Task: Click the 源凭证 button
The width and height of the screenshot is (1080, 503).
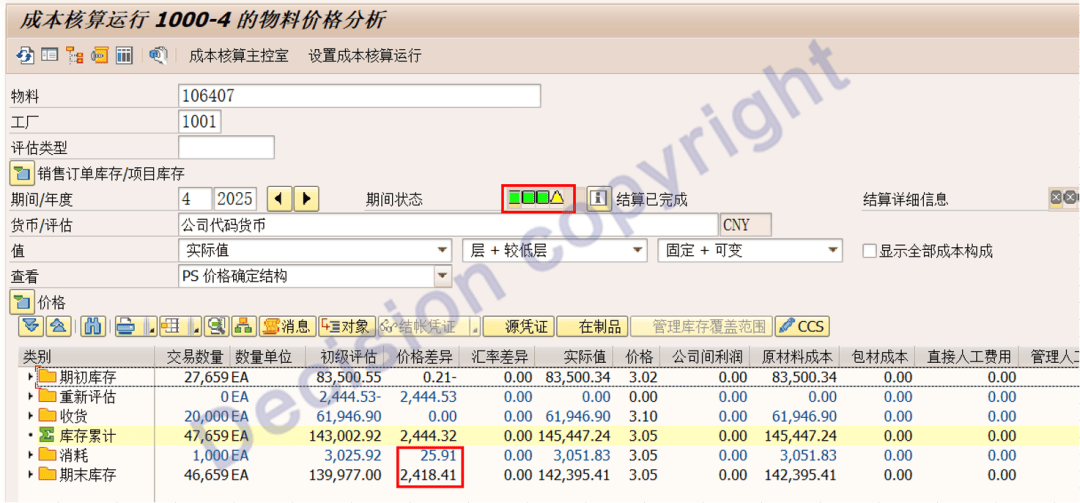Action: click(x=527, y=326)
